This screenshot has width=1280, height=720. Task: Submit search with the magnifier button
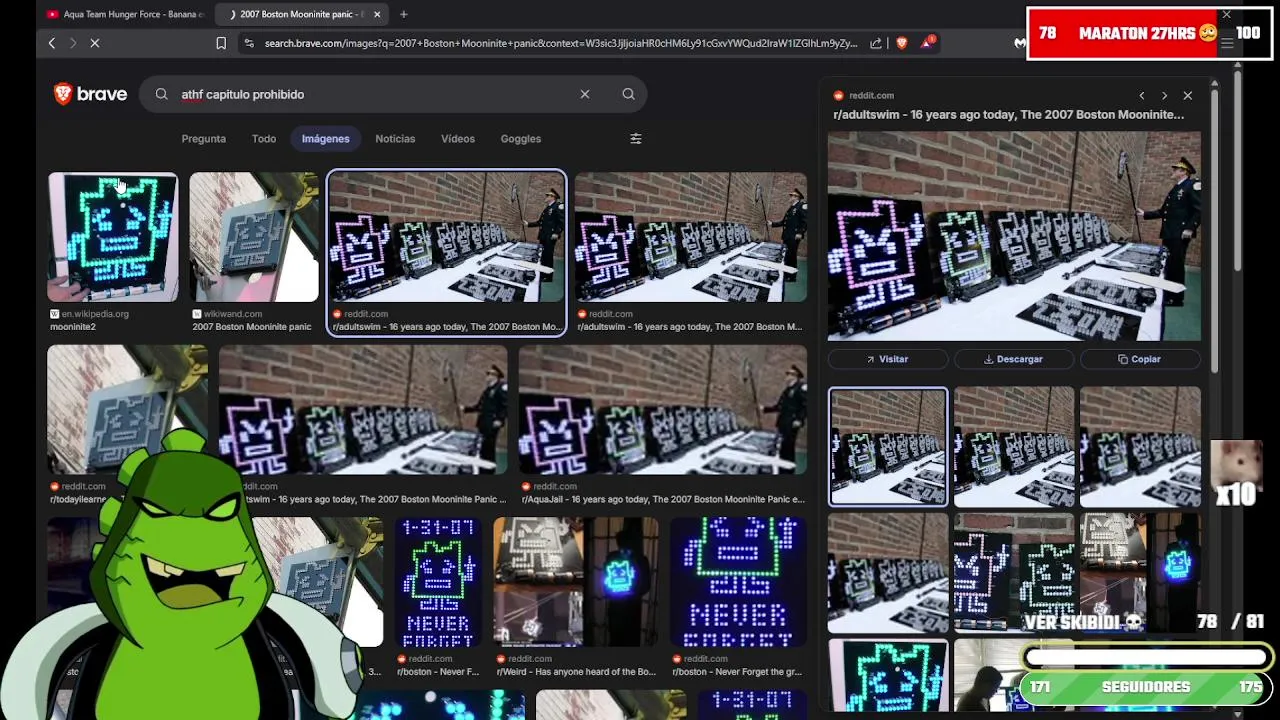coord(628,94)
